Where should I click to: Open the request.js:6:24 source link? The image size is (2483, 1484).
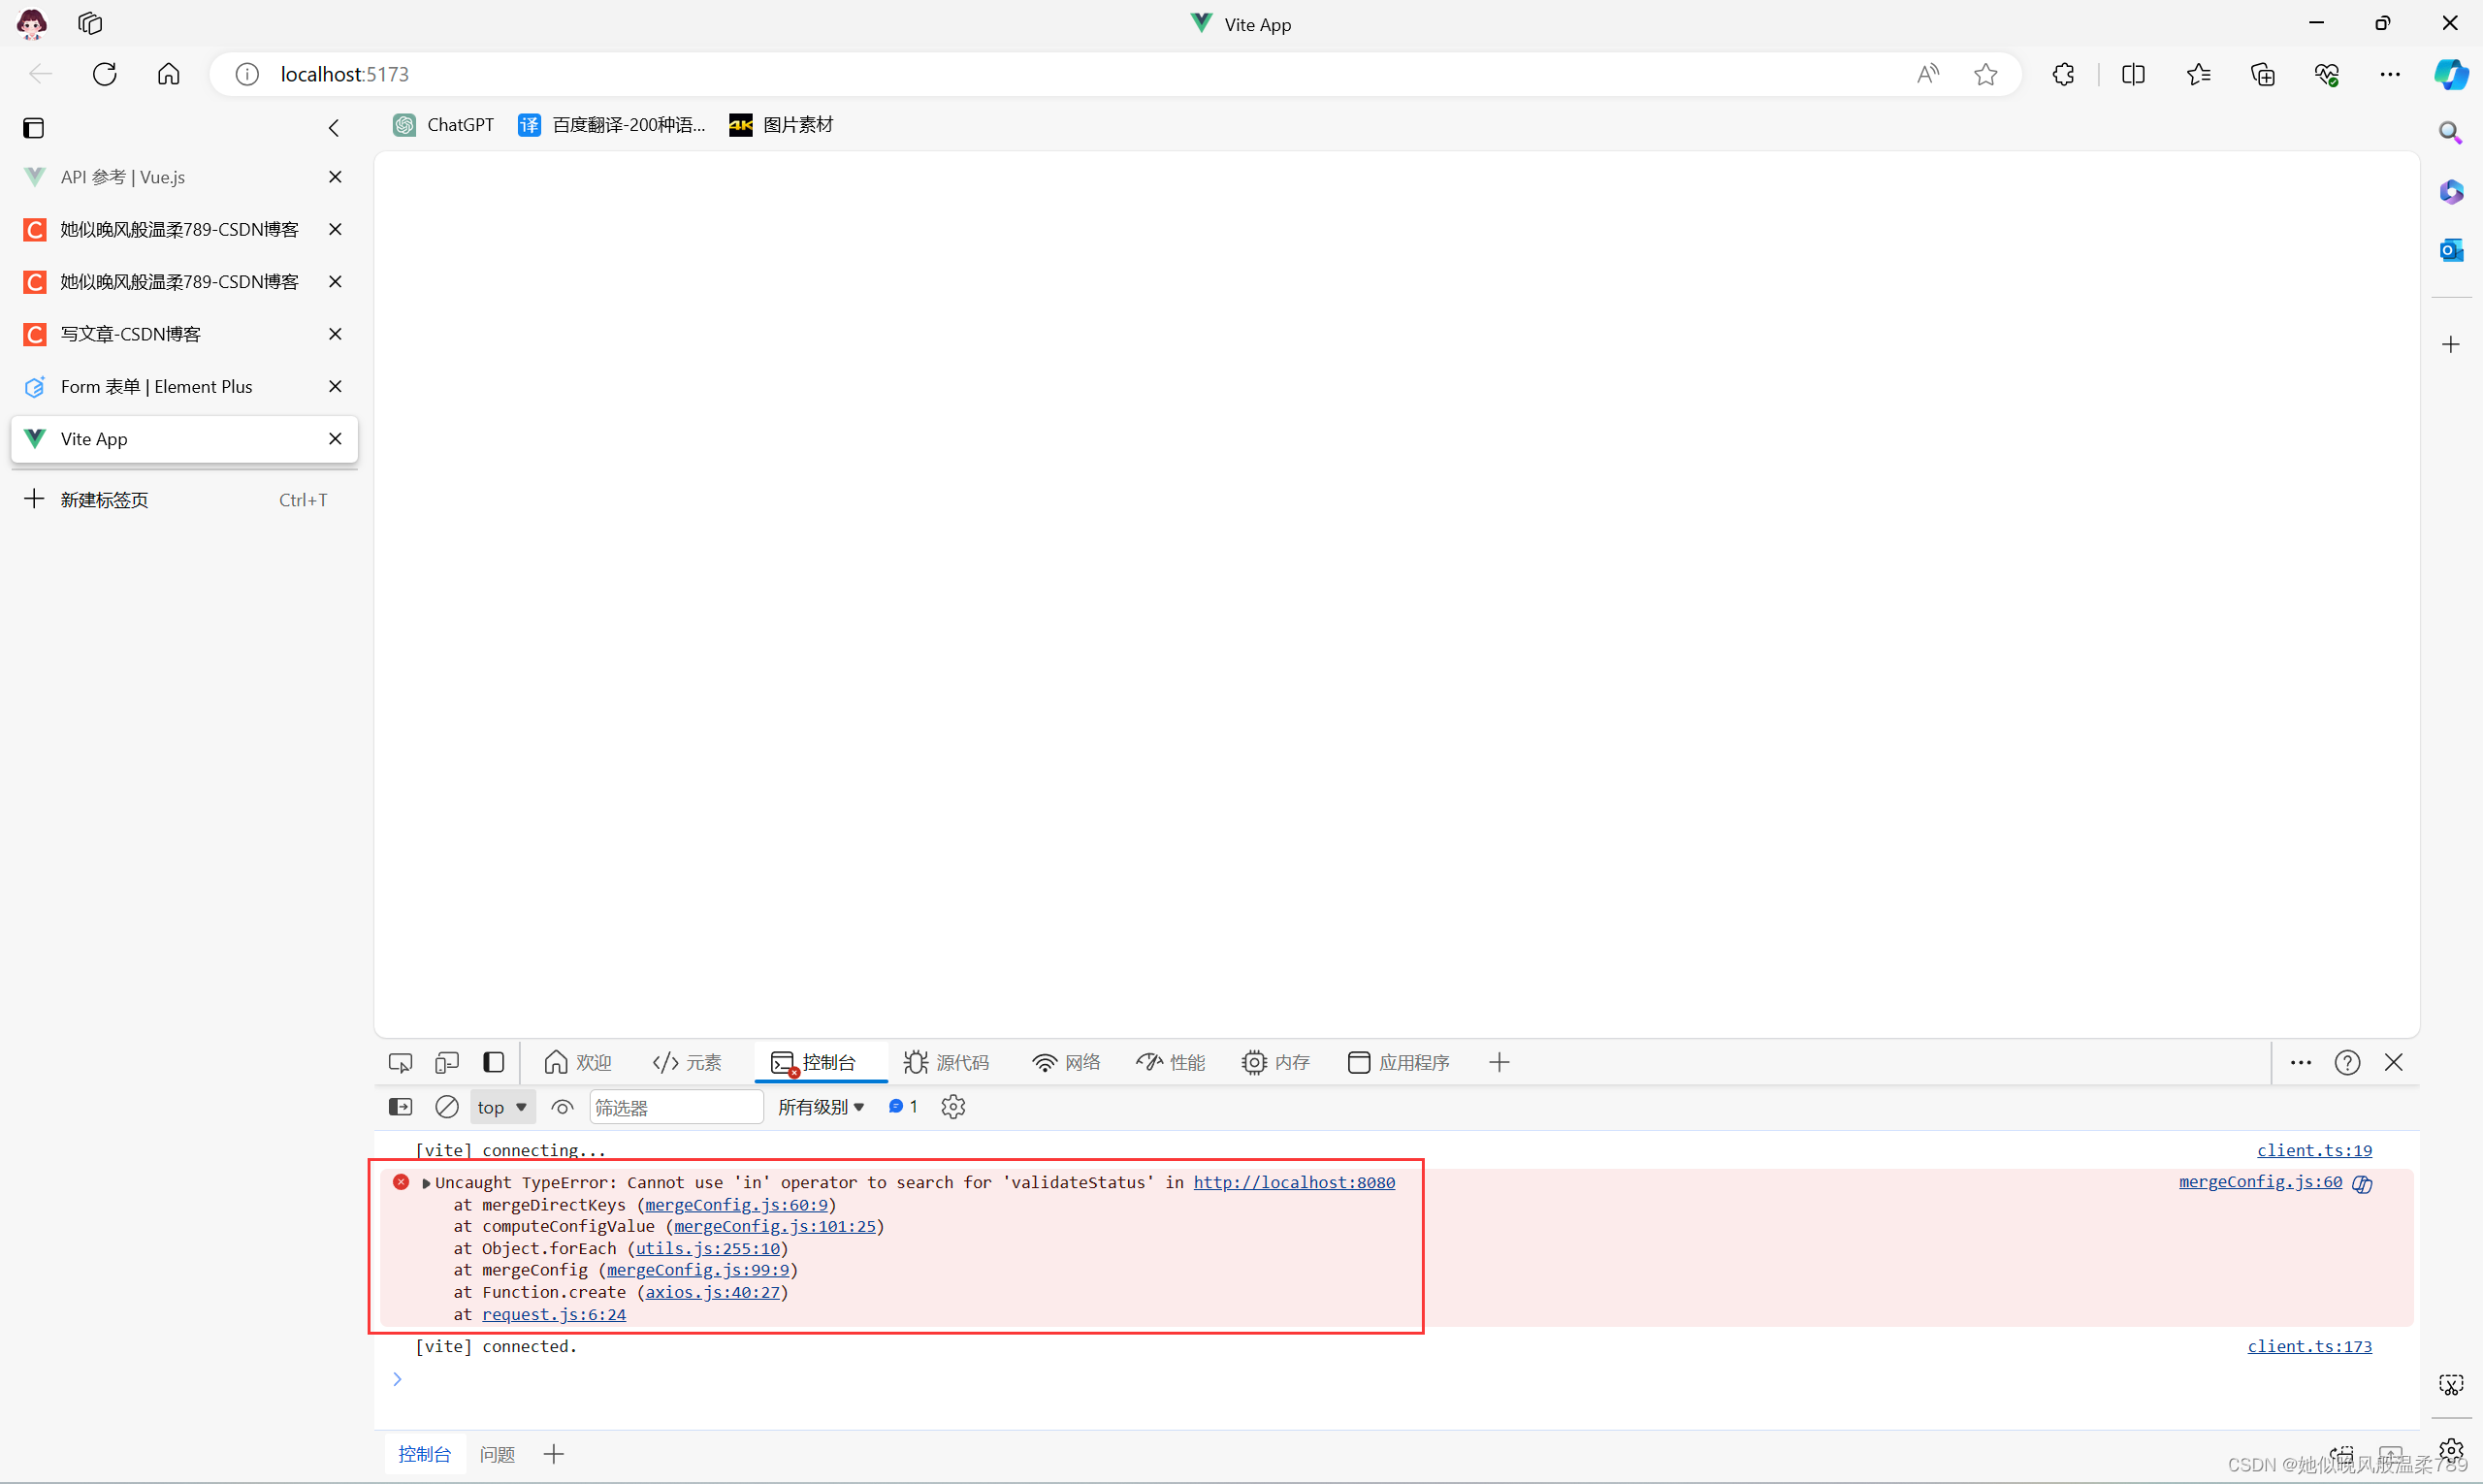554,1314
